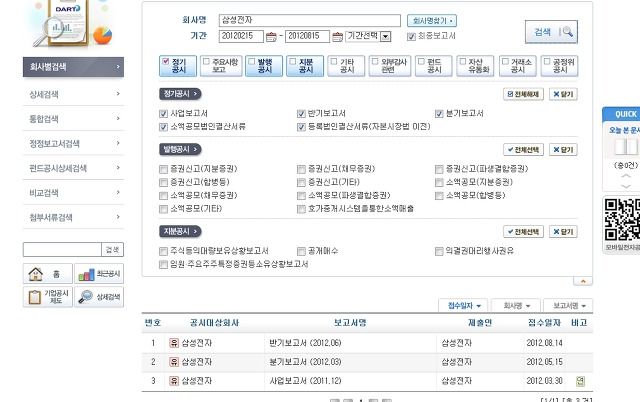Open the 분기보고서 (2012.03) report link
Screen dimensions: 640x402
[305, 362]
